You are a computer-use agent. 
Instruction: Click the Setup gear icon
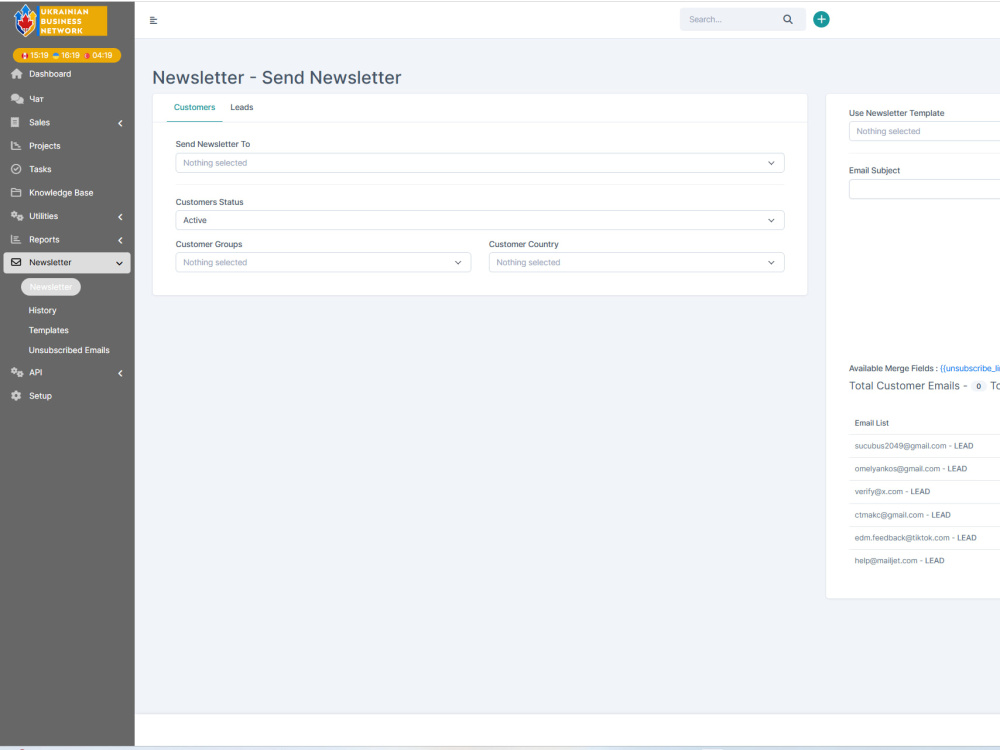[16, 396]
